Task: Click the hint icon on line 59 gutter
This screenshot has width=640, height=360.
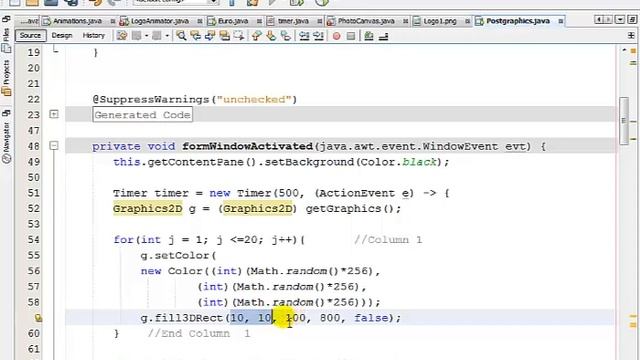Action: [x=38, y=318]
